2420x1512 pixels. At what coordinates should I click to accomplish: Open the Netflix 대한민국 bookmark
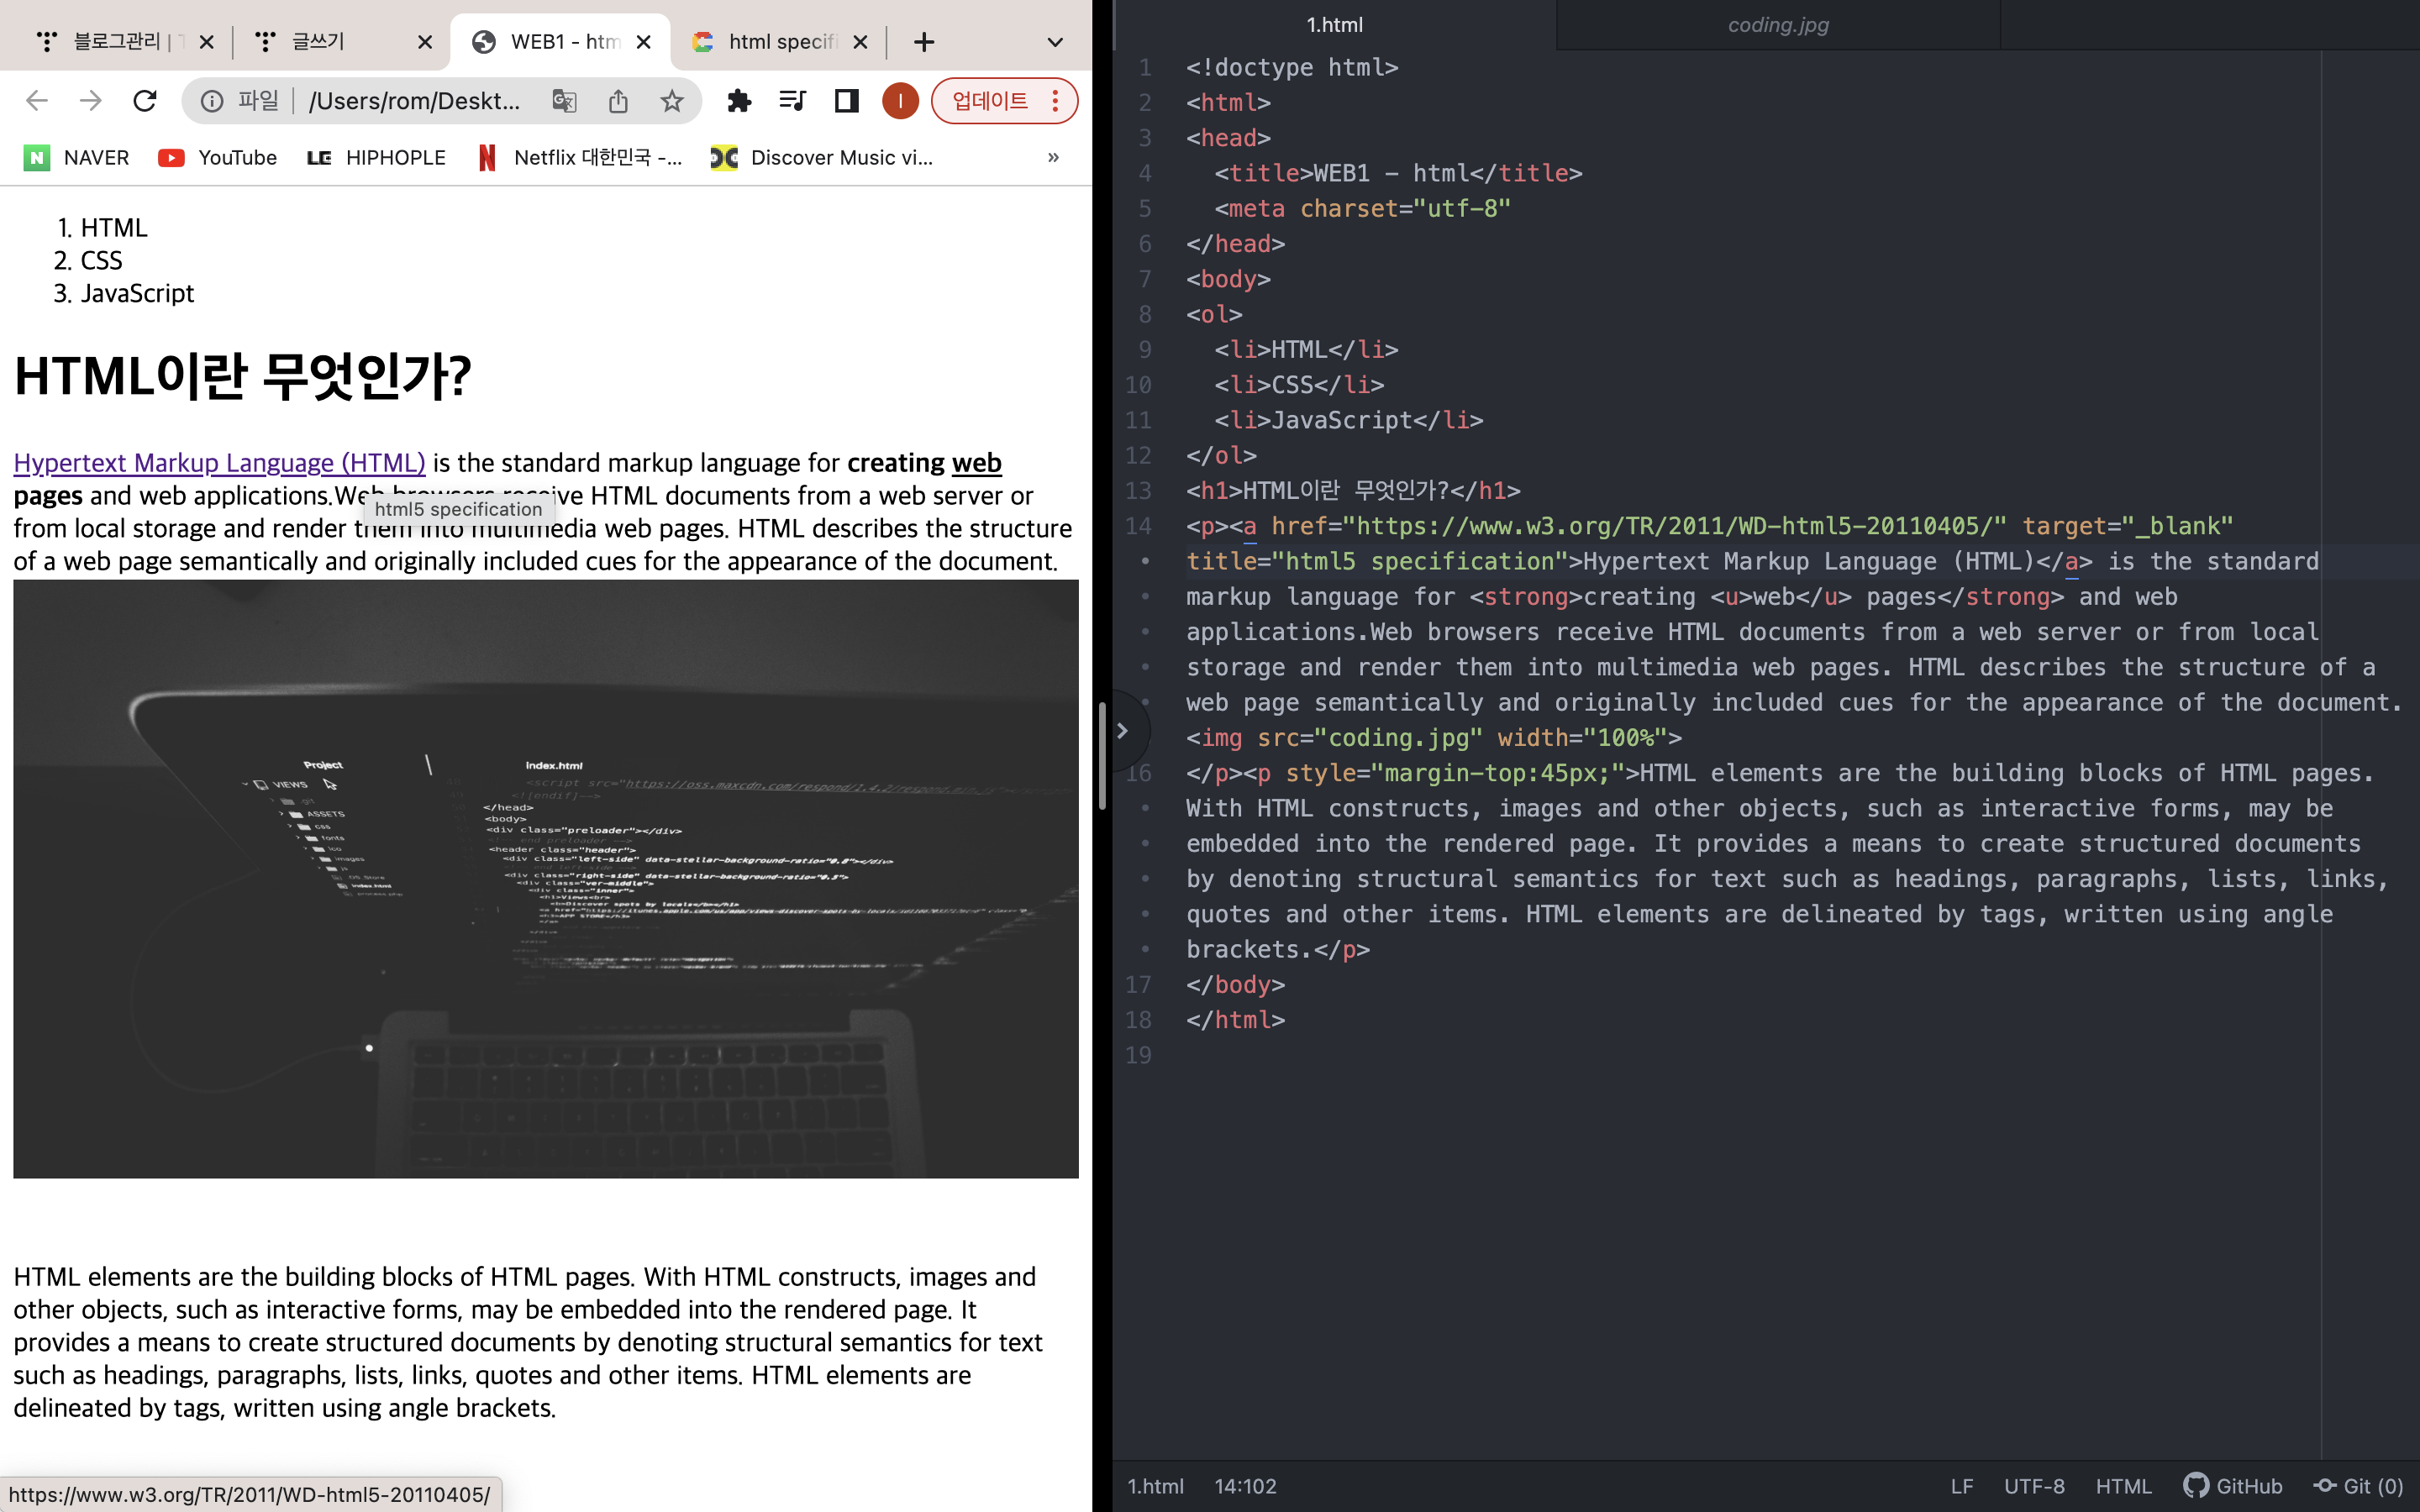[x=580, y=158]
